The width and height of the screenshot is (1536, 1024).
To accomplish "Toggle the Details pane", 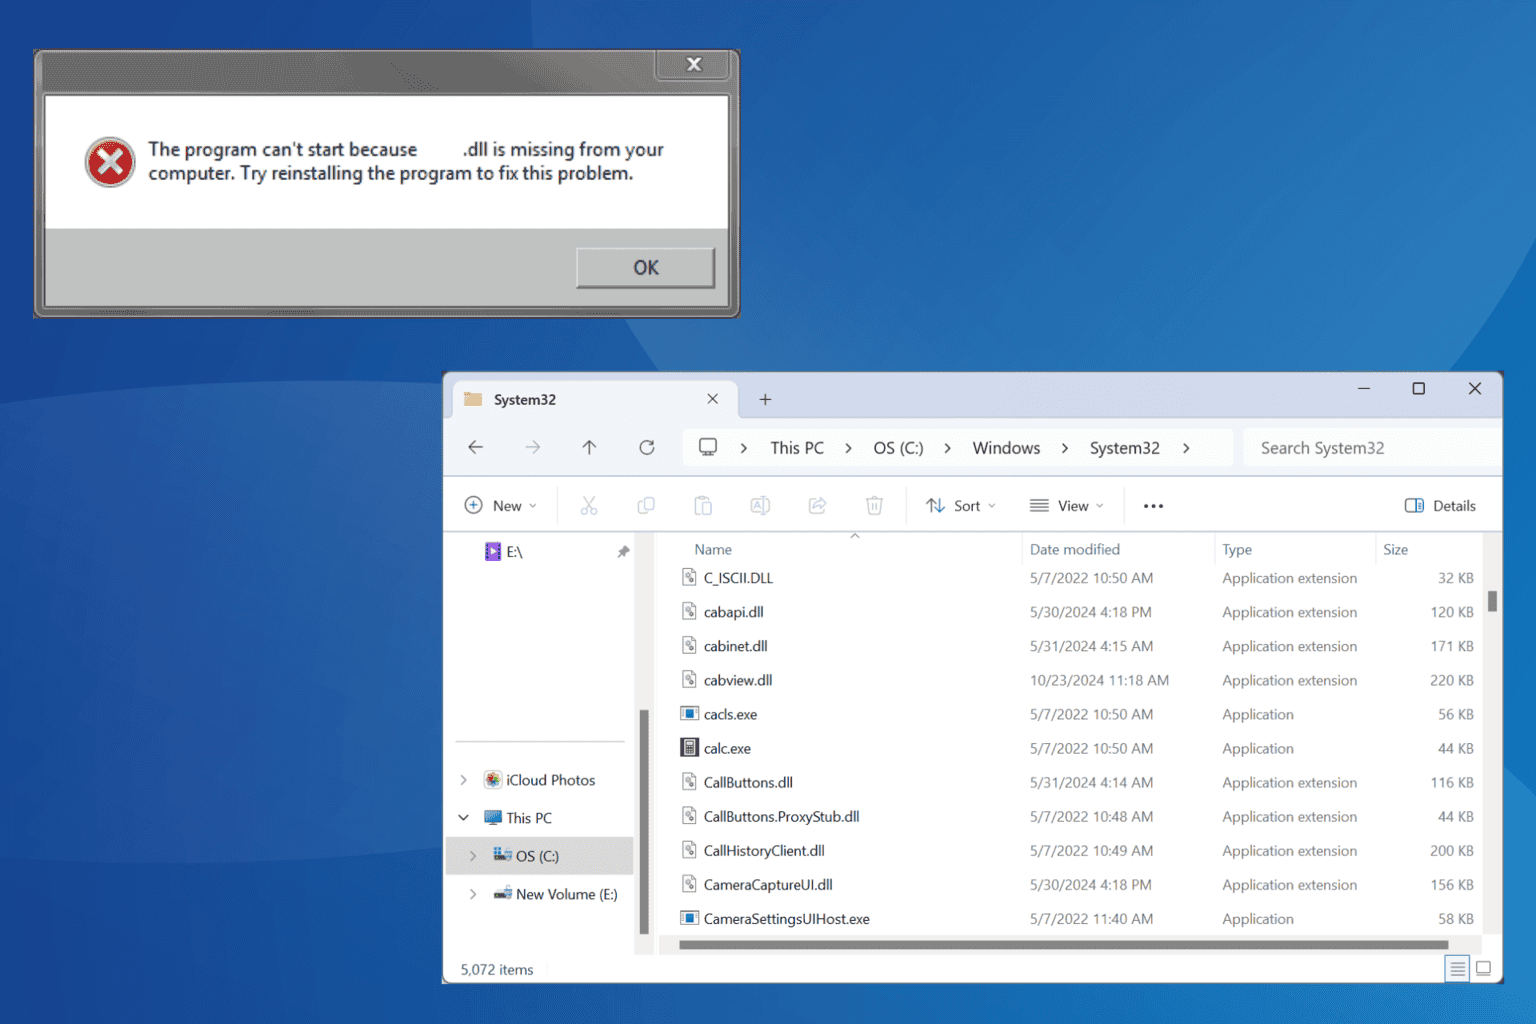I will click(1440, 506).
